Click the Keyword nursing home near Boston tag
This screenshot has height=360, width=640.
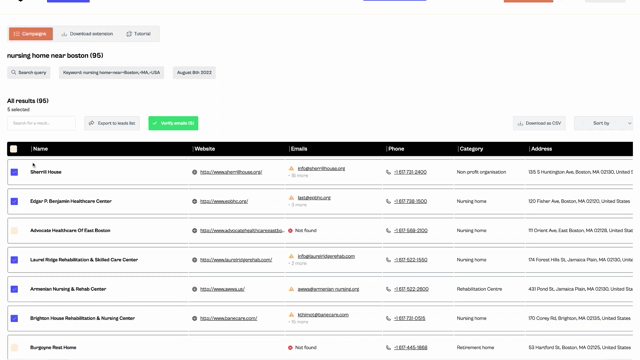[x=111, y=73]
